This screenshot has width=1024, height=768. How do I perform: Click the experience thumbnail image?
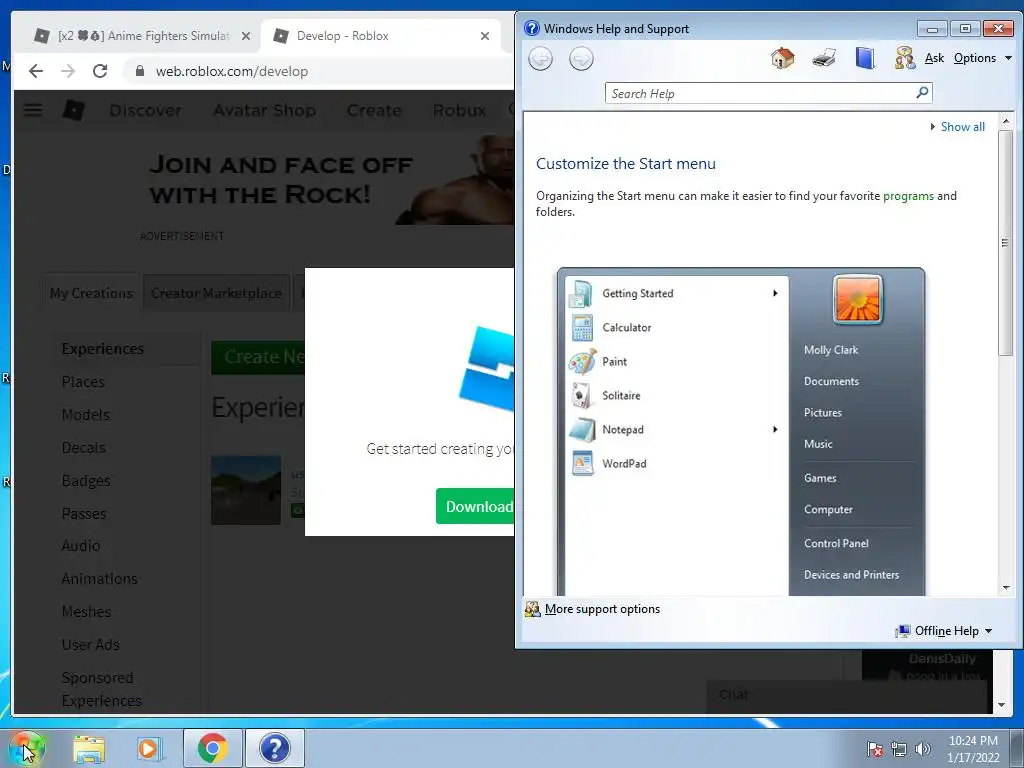246,490
